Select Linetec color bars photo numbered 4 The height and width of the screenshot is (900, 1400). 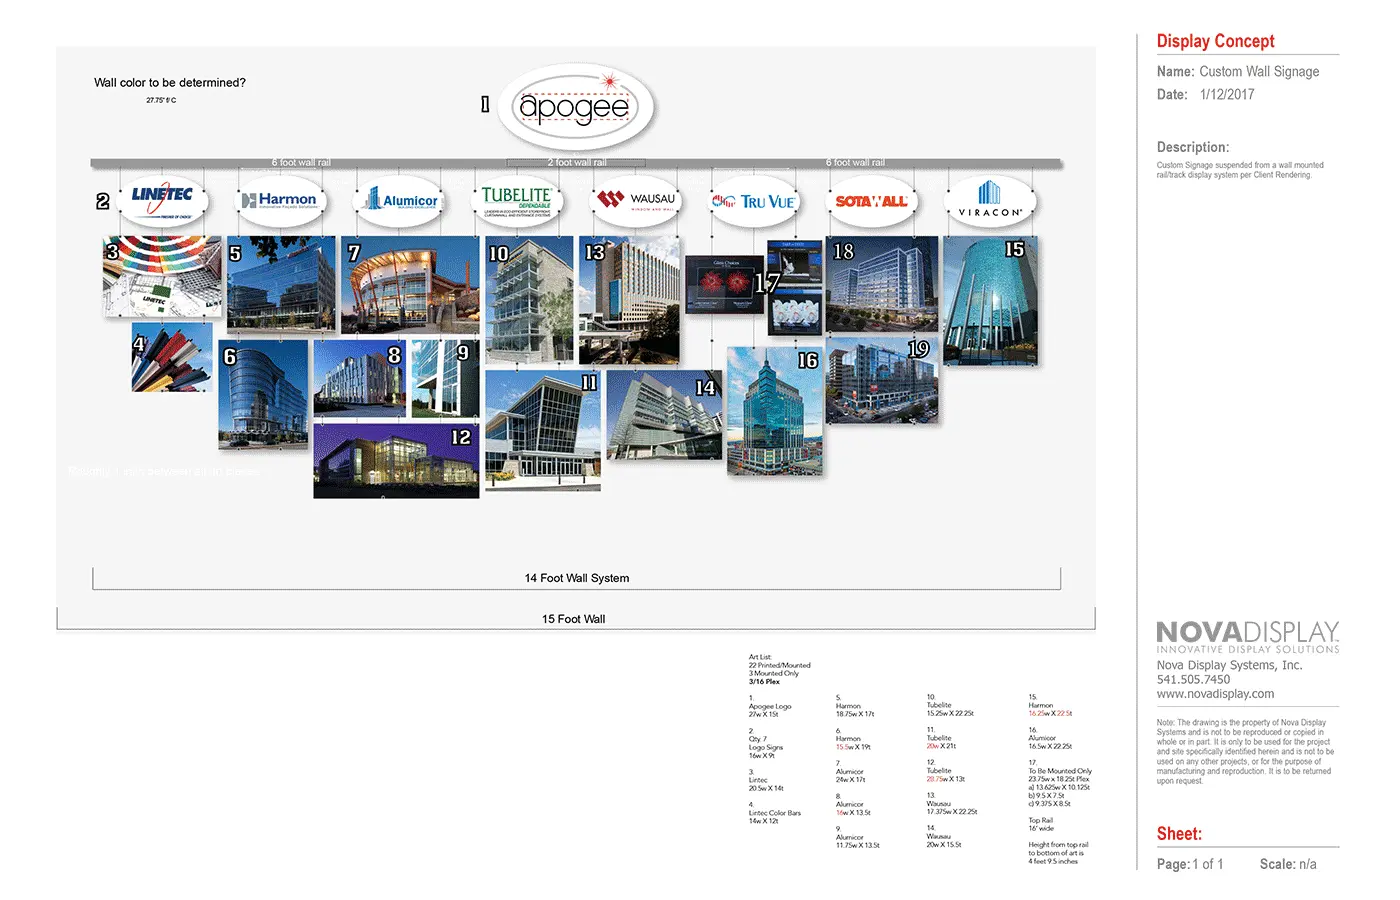tap(171, 357)
